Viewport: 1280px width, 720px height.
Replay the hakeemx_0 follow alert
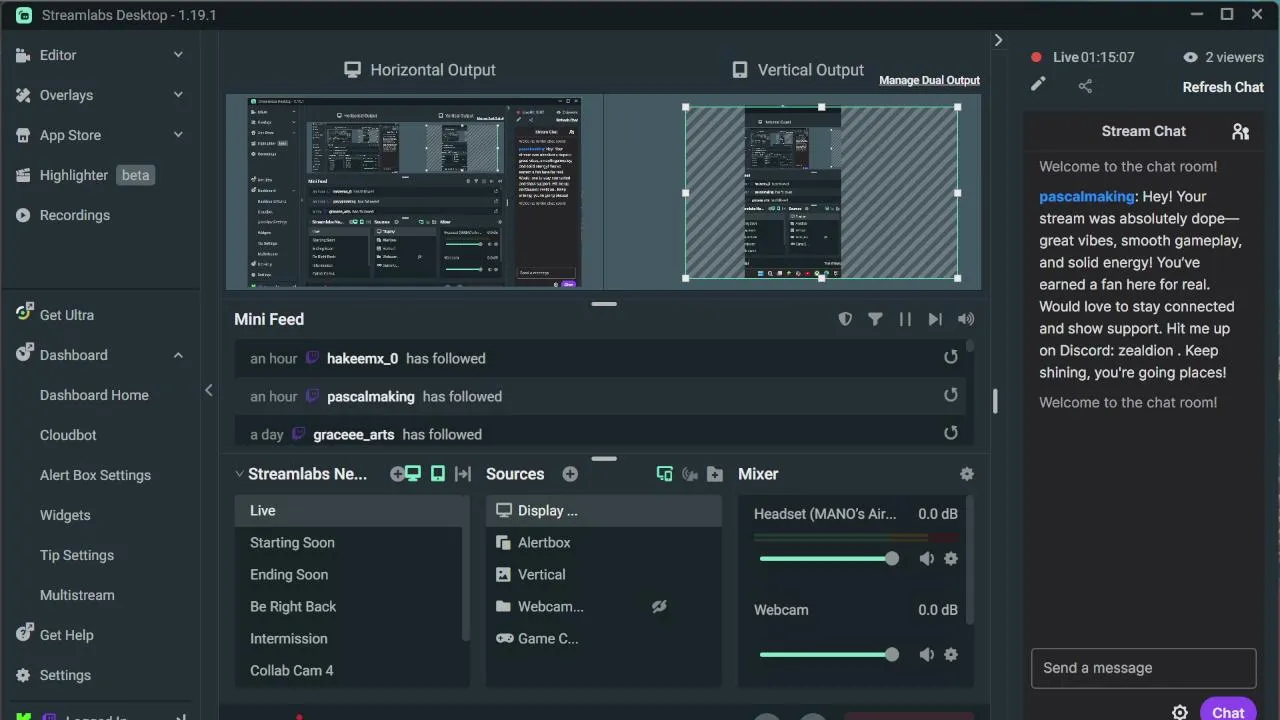(951, 357)
